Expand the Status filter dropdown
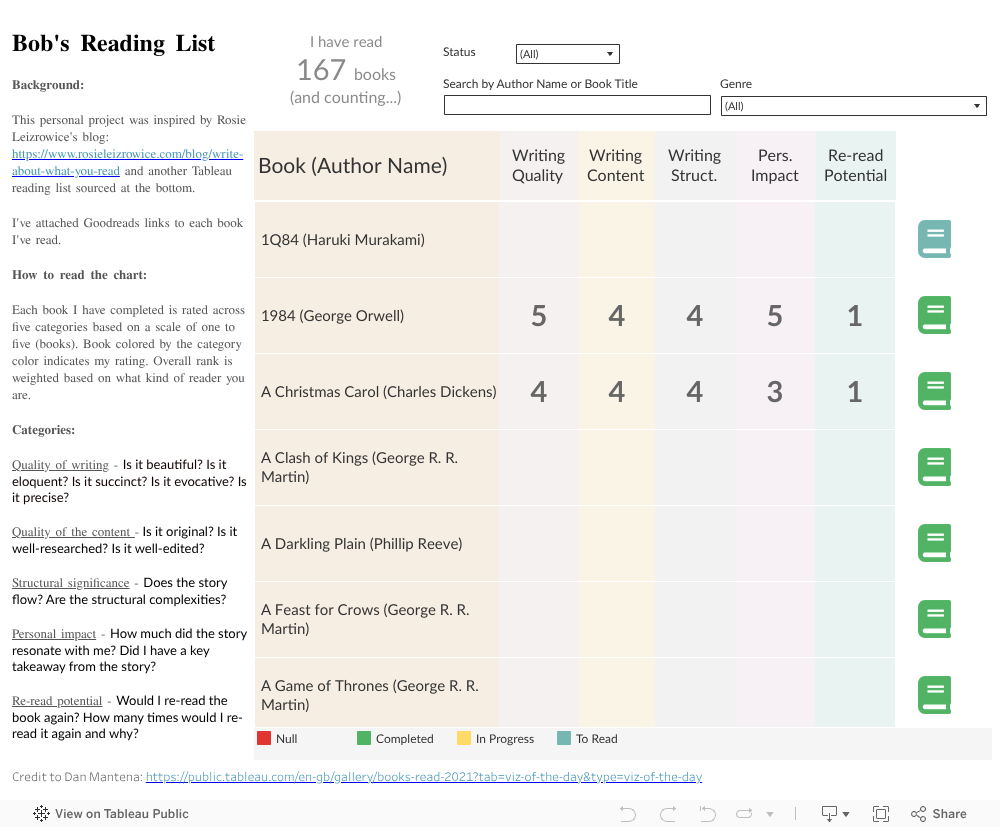 point(567,54)
